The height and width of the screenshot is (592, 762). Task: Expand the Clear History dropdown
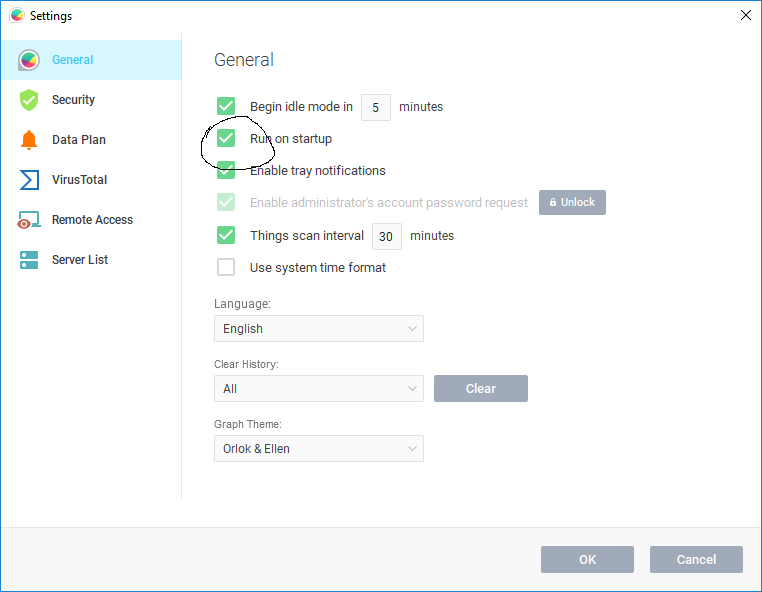pyautogui.click(x=318, y=388)
